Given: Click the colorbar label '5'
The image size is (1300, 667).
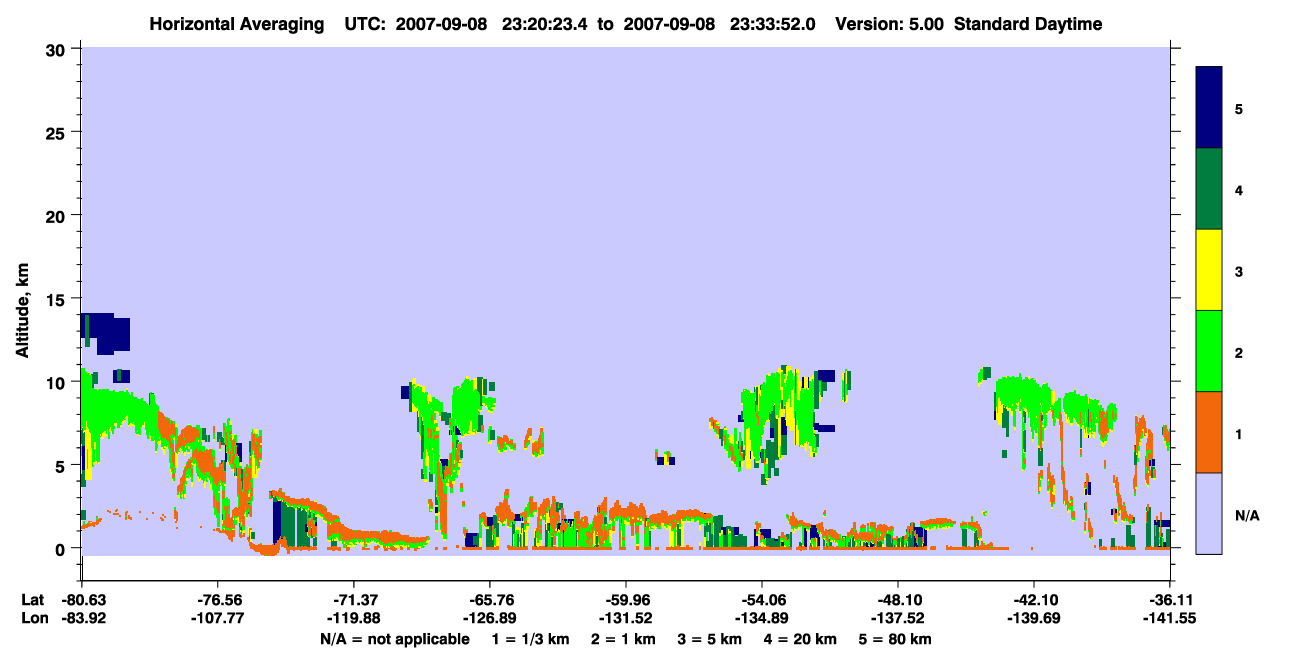Looking at the screenshot, I should click(1239, 108).
